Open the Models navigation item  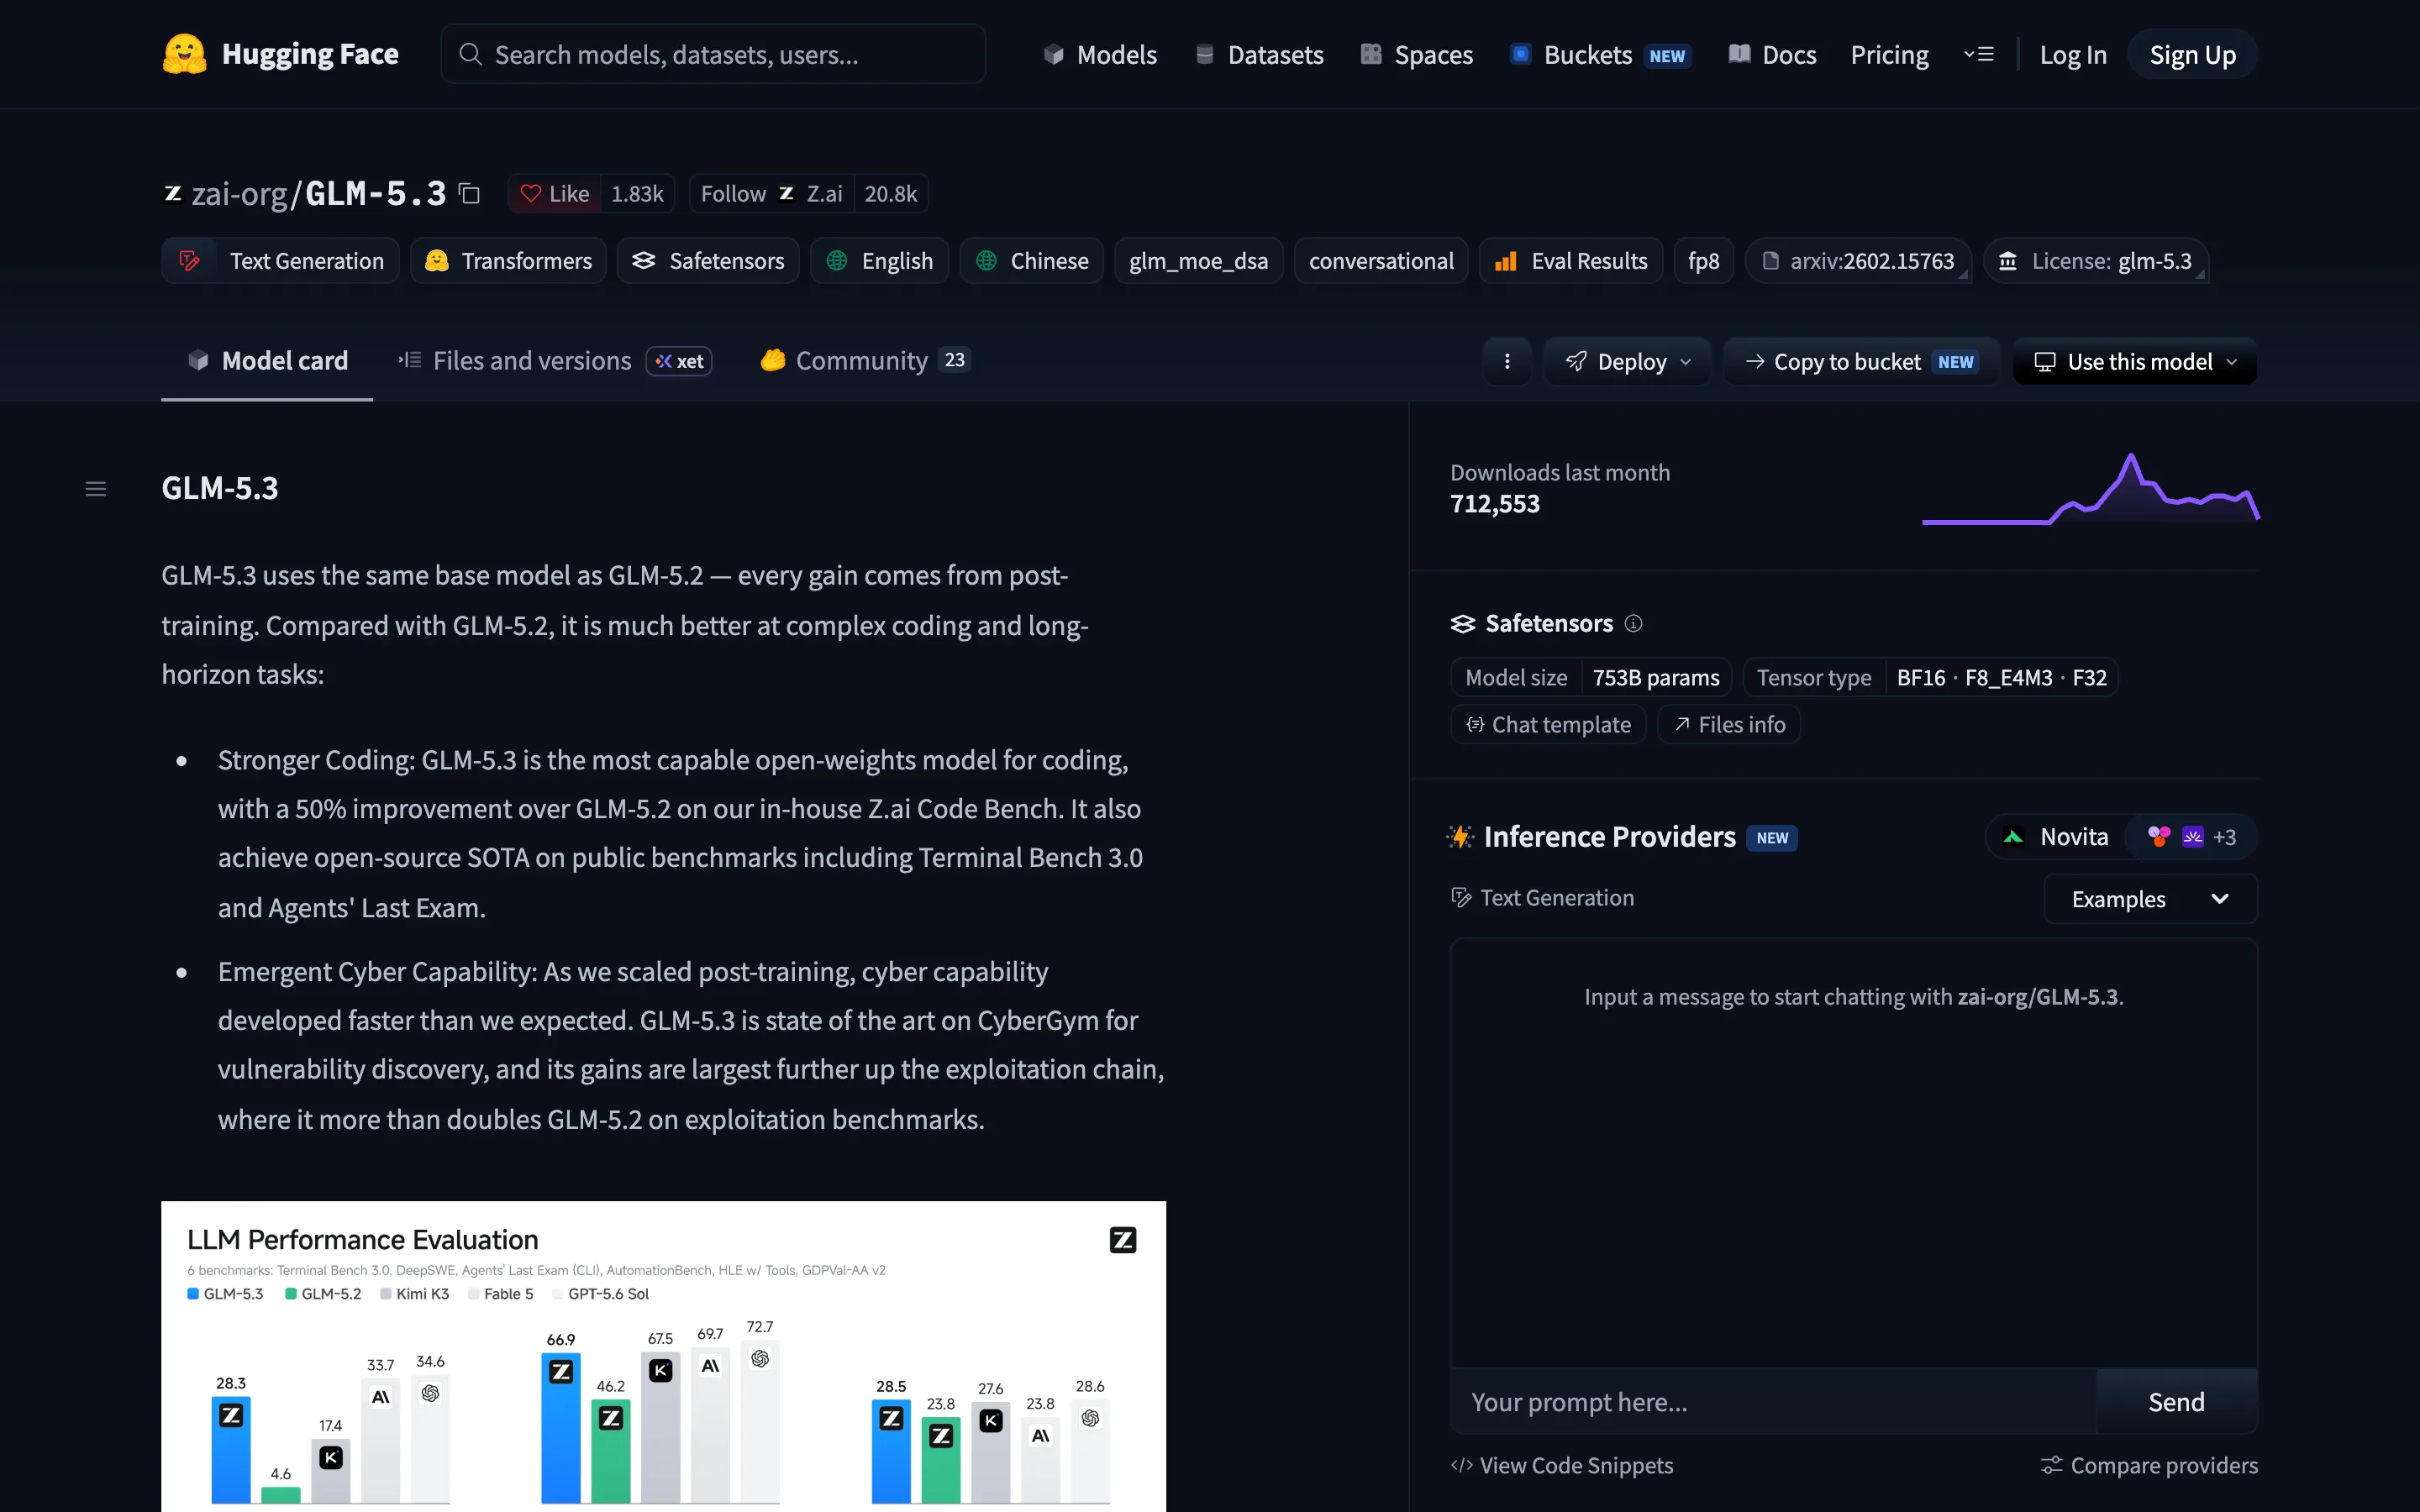1100,55
